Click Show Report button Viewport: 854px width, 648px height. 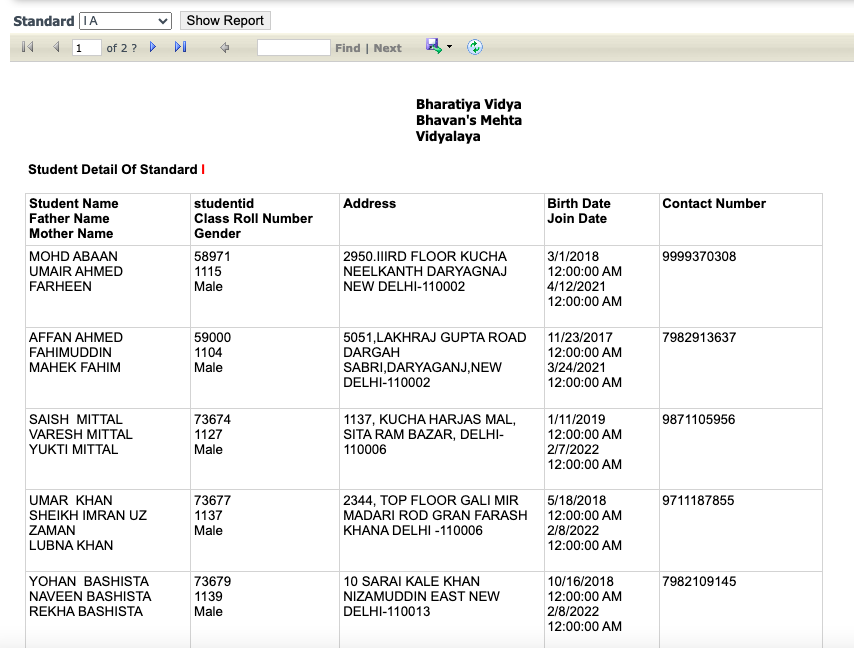(x=225, y=21)
